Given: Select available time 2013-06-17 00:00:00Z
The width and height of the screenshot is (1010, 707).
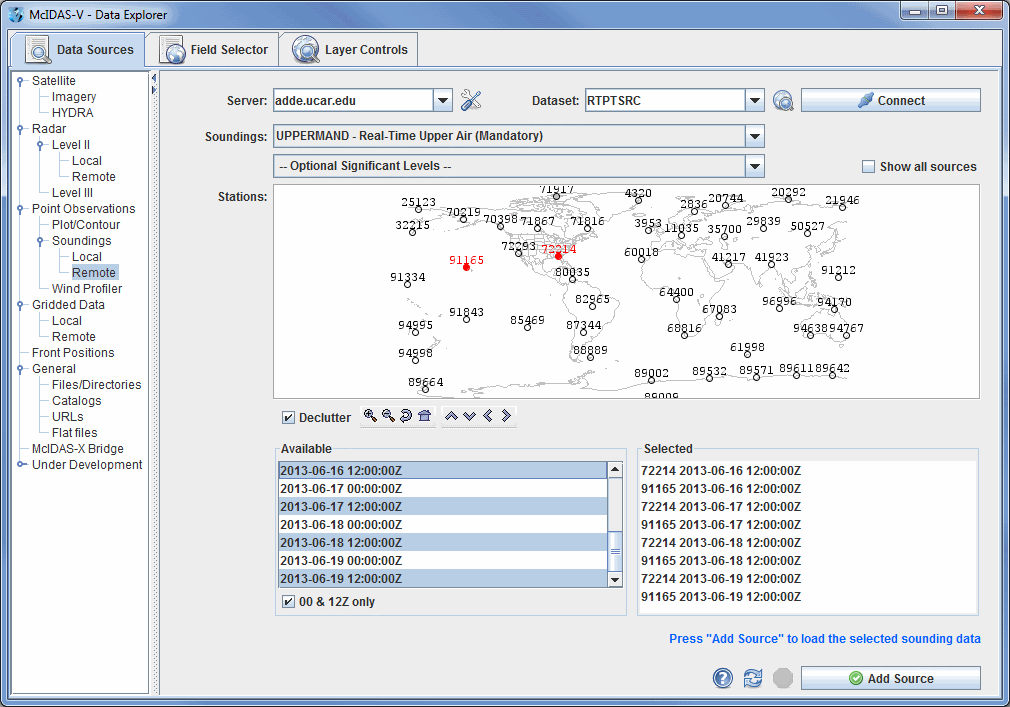Looking at the screenshot, I should (x=443, y=489).
